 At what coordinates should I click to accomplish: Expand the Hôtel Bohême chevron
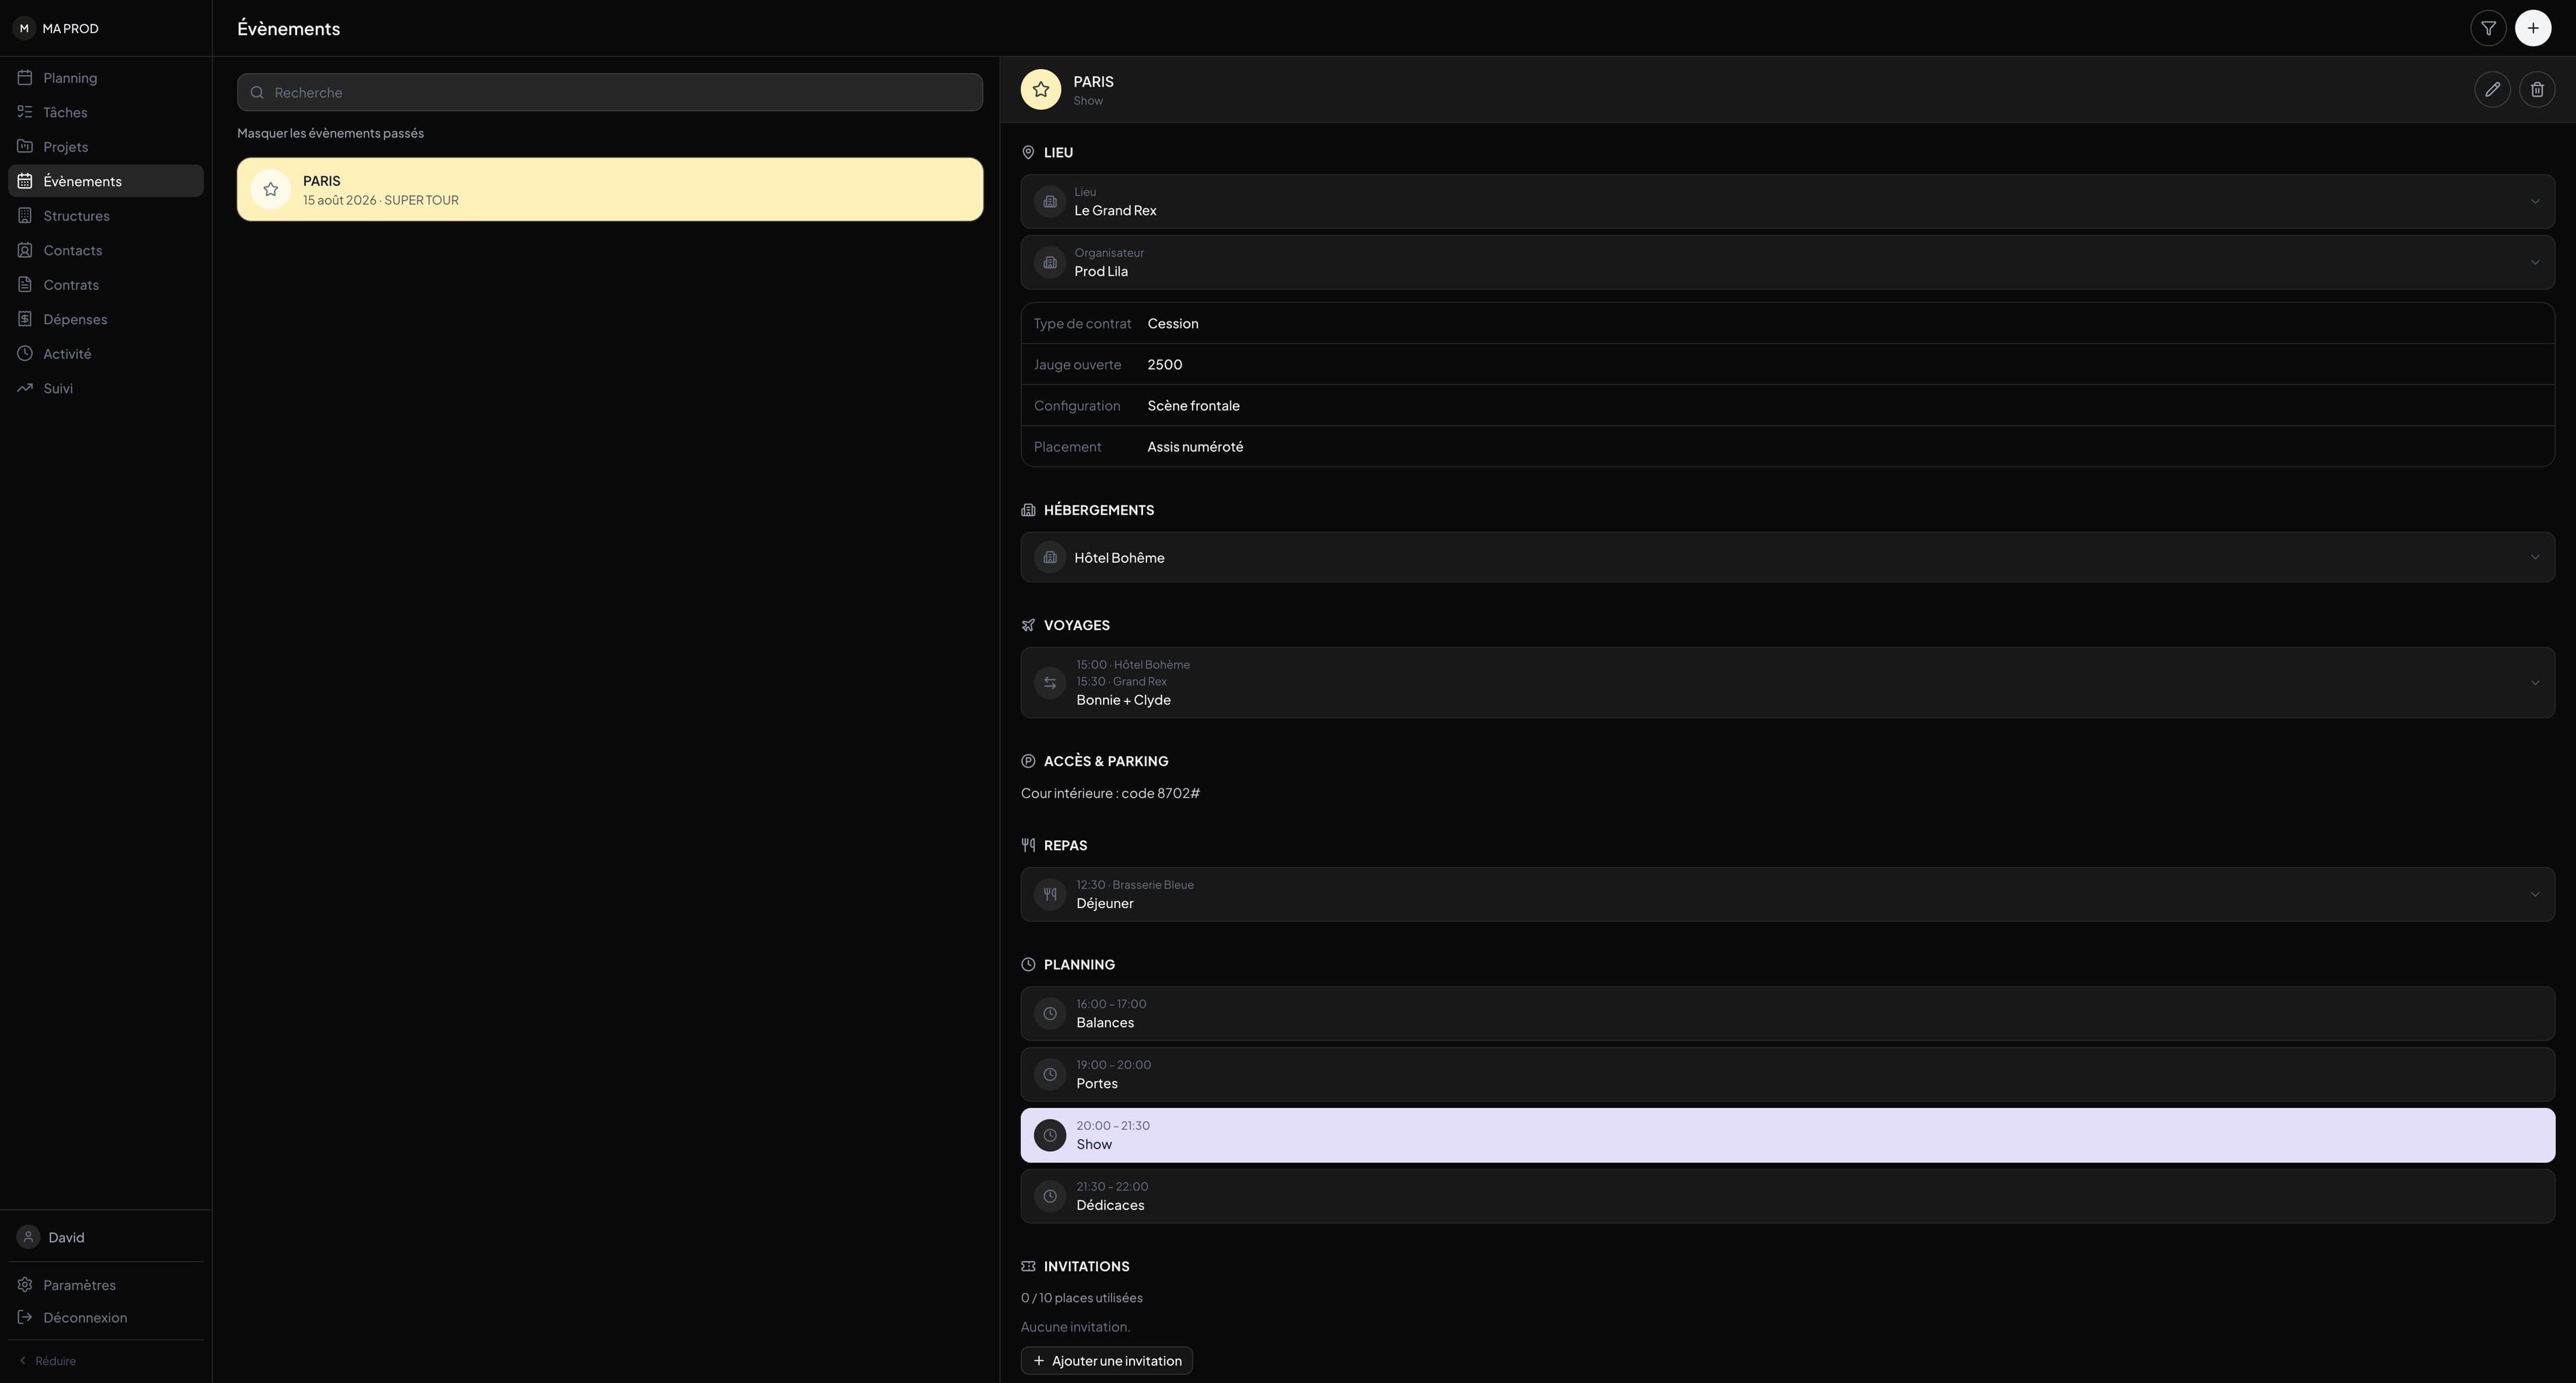2534,557
